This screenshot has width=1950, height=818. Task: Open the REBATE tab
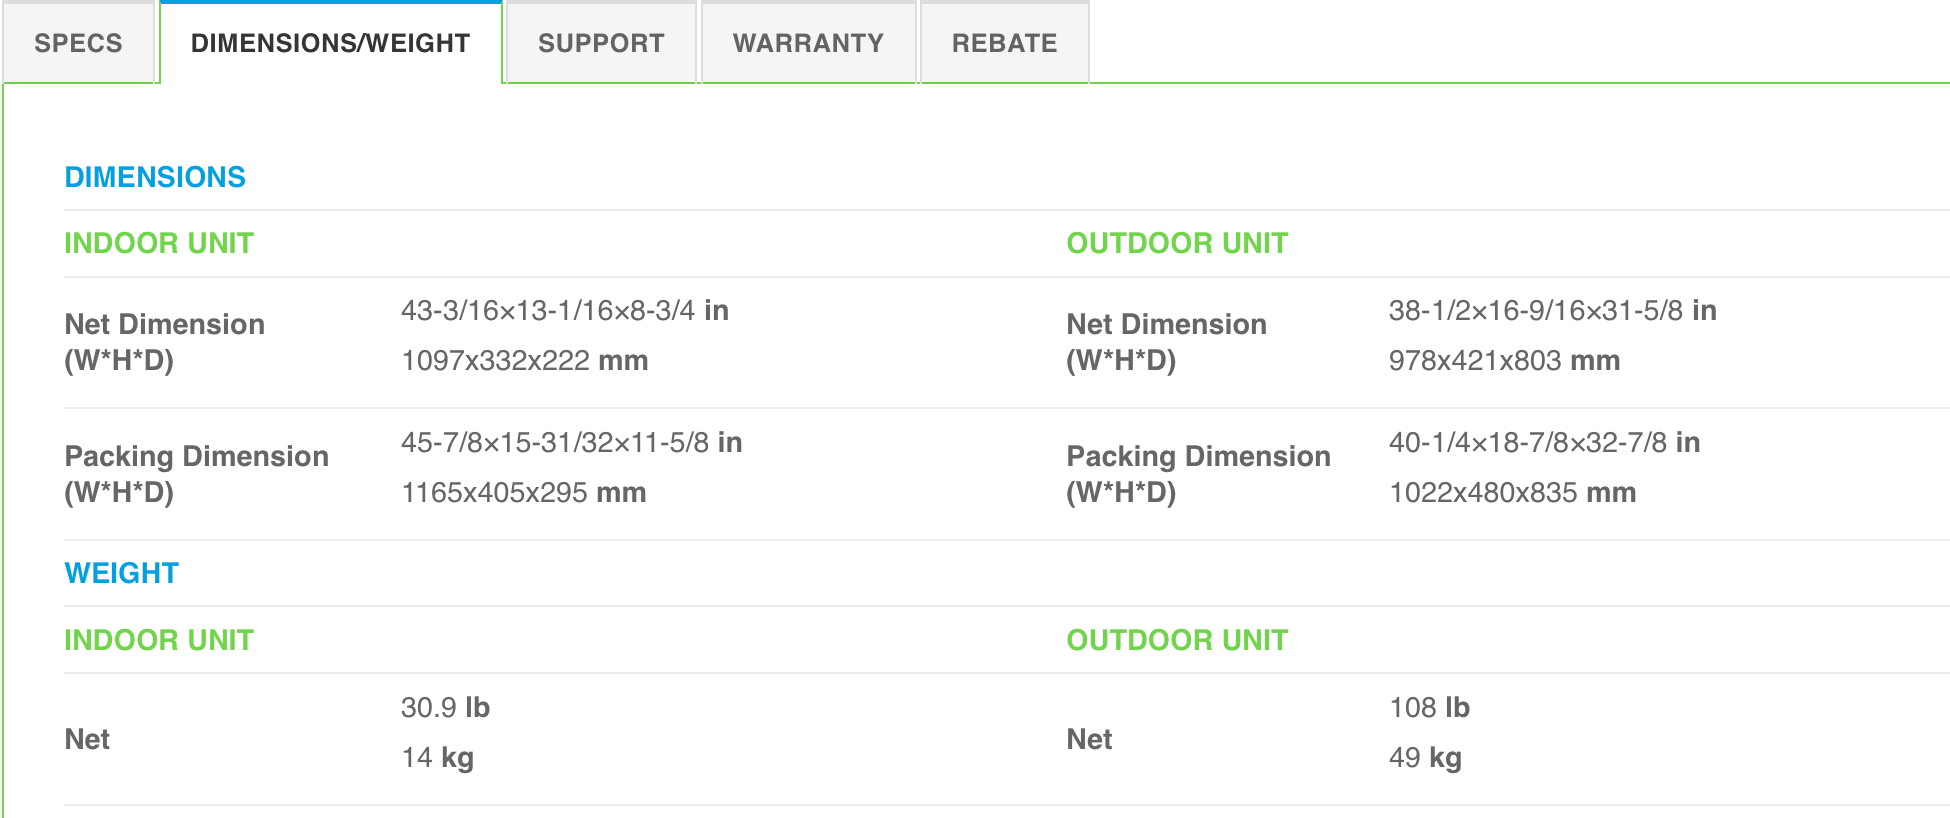click(1004, 43)
